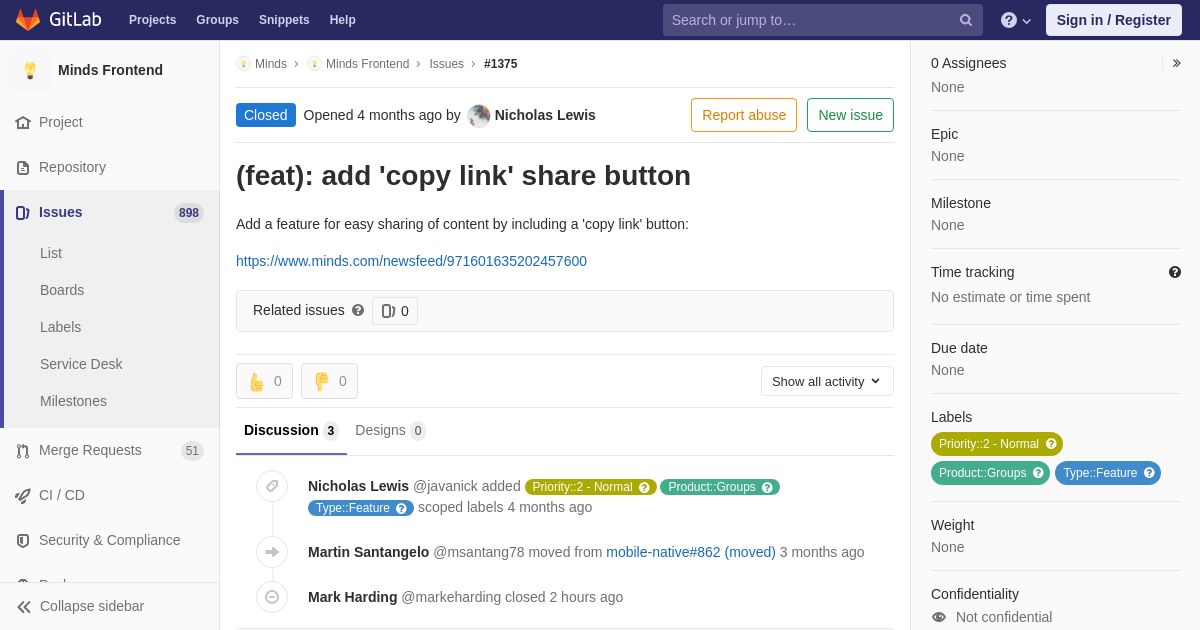The width and height of the screenshot is (1200, 630).
Task: Click the Closed status badge
Action: (266, 115)
